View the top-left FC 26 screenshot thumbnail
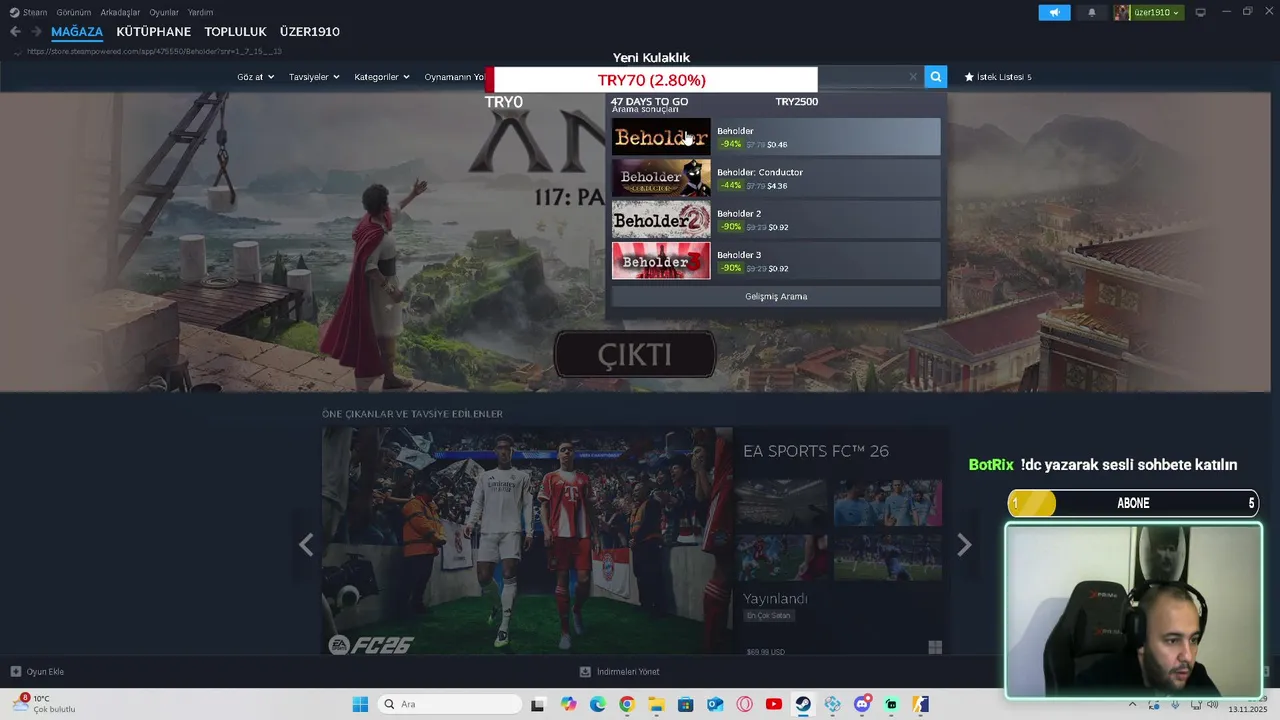 (781, 503)
